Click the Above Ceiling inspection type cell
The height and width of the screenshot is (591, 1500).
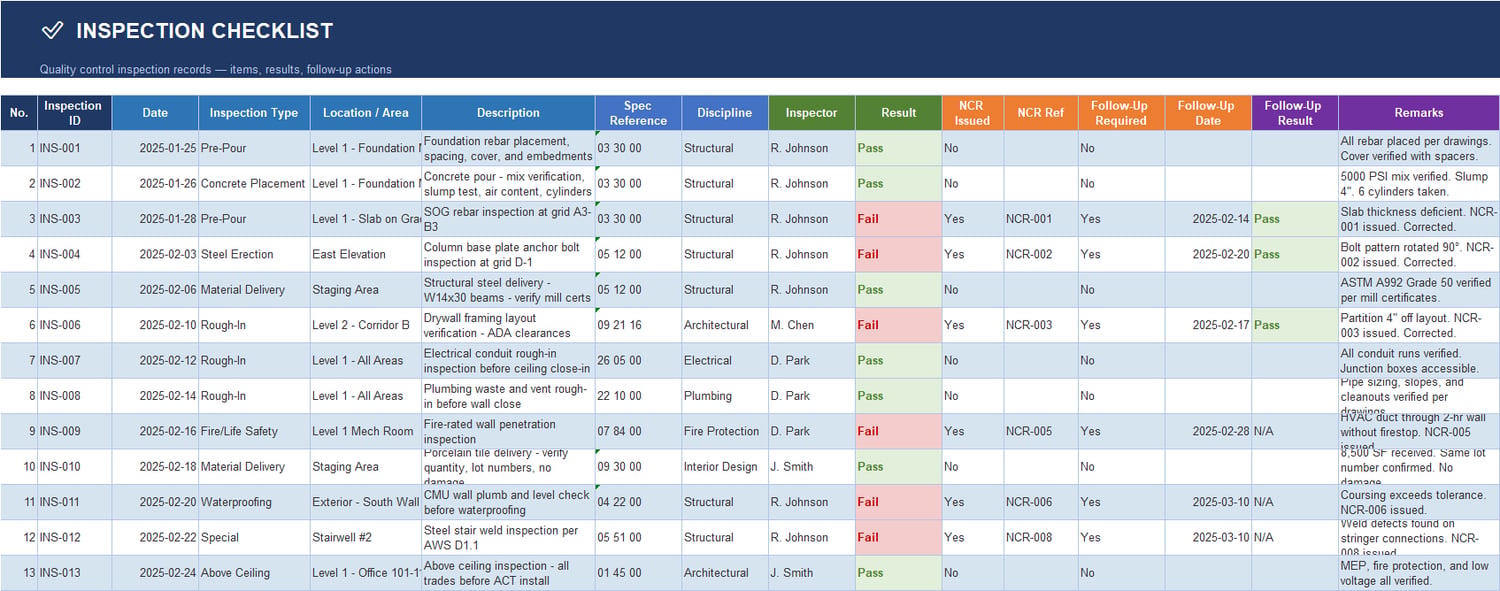[254, 573]
